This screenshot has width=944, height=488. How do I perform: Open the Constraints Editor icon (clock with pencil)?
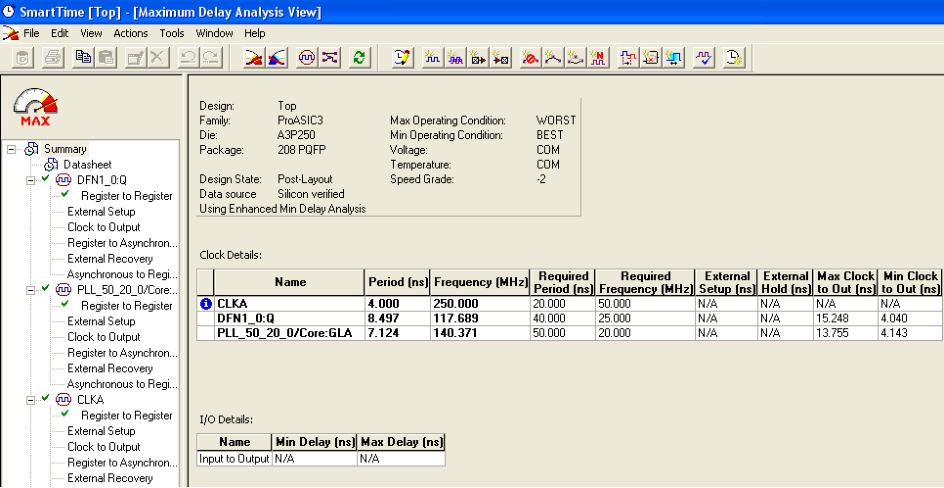(x=402, y=58)
